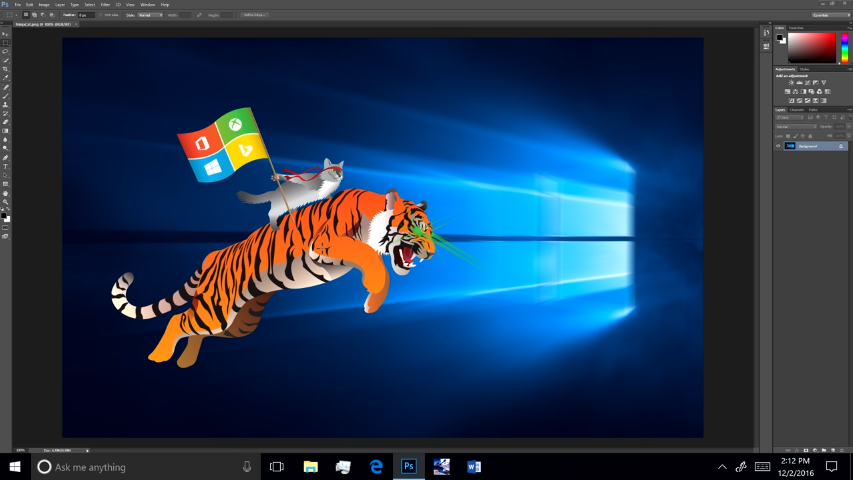The height and width of the screenshot is (480, 853).
Task: Open the Window menu
Action: (147, 4)
